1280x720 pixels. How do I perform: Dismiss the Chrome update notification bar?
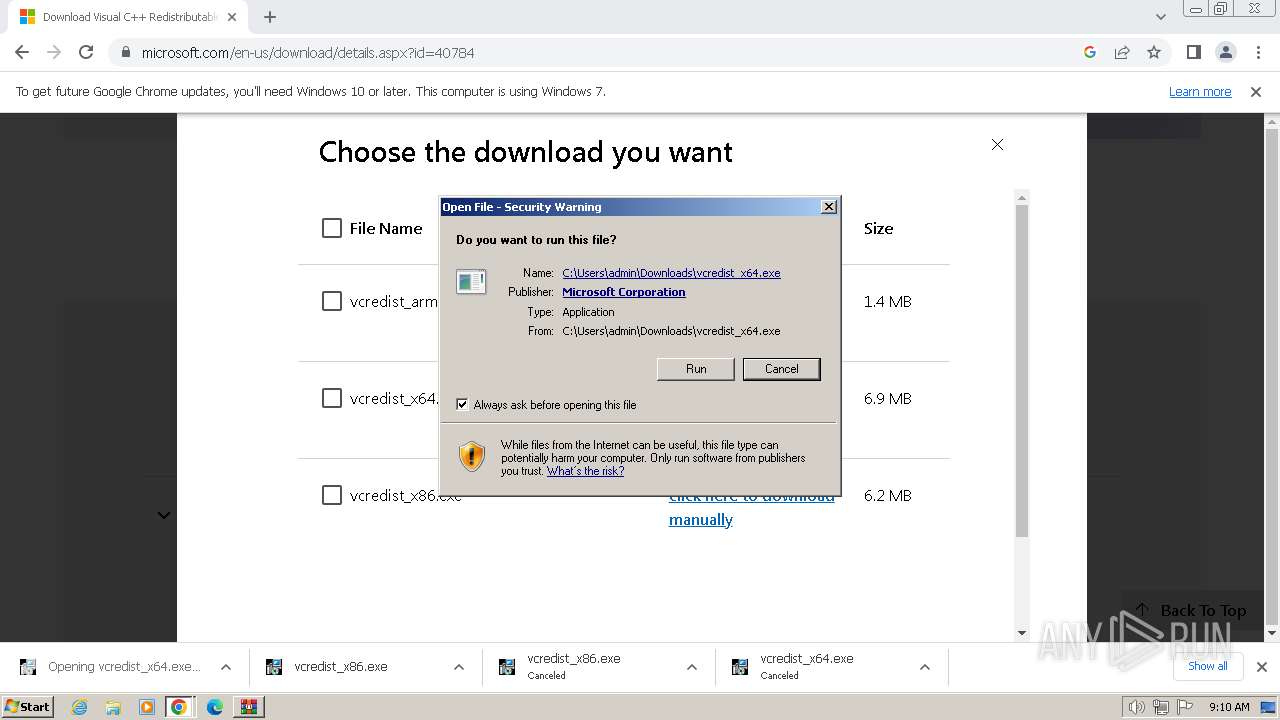[x=1256, y=91]
